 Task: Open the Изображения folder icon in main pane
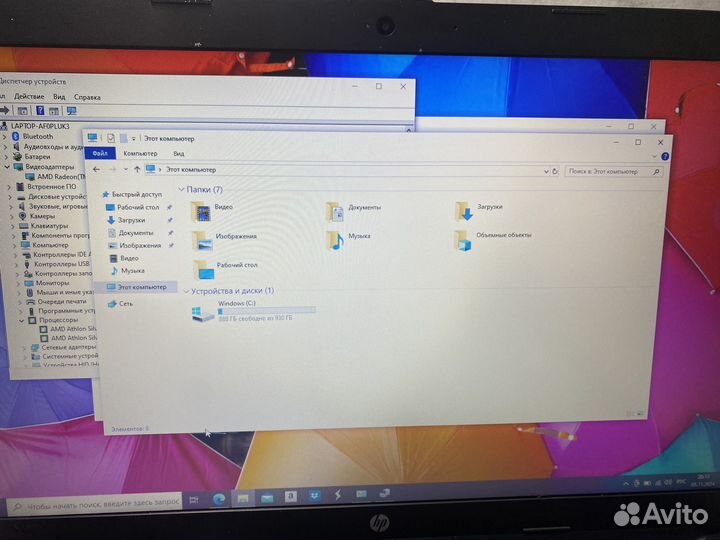[x=202, y=241]
